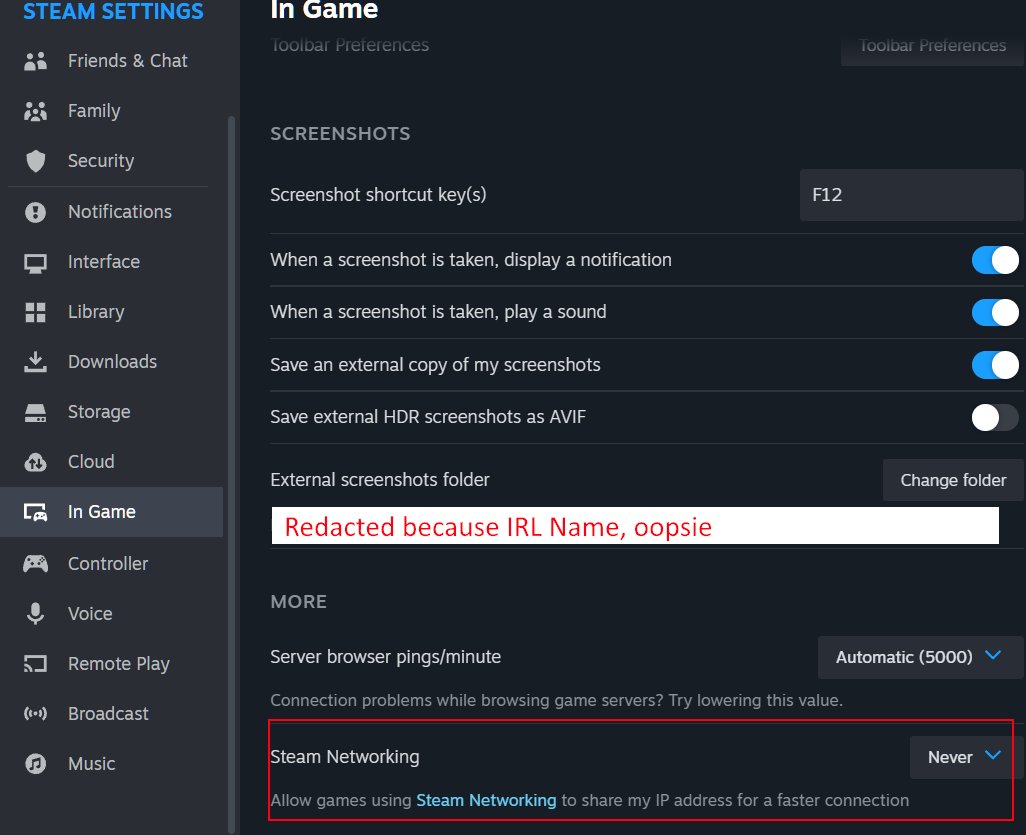Select the Downloads settings entry

111,362
